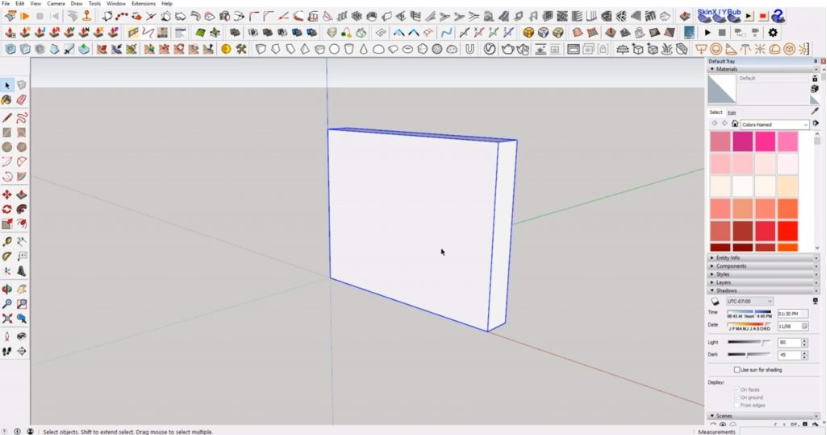Select the Scale tool

point(7,224)
